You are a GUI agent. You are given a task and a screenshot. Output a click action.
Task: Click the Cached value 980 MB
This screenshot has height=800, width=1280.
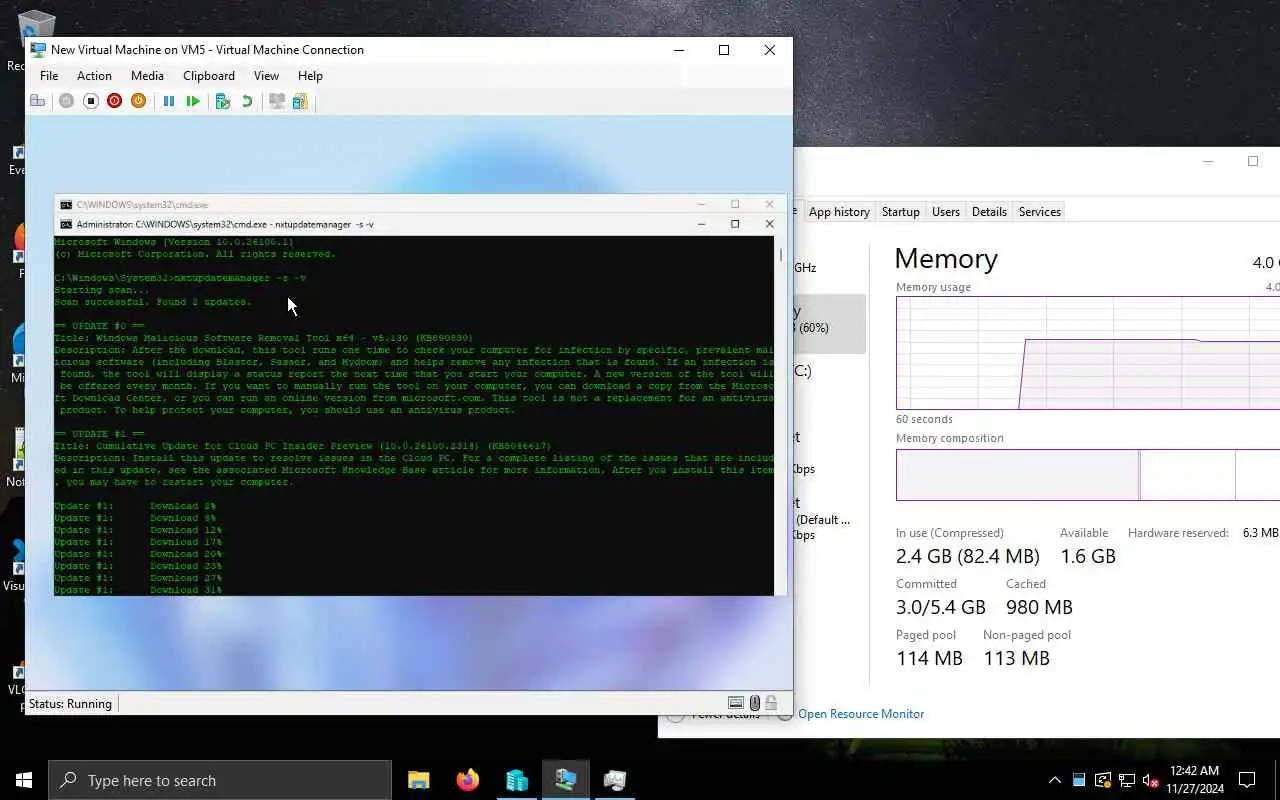(x=1039, y=607)
